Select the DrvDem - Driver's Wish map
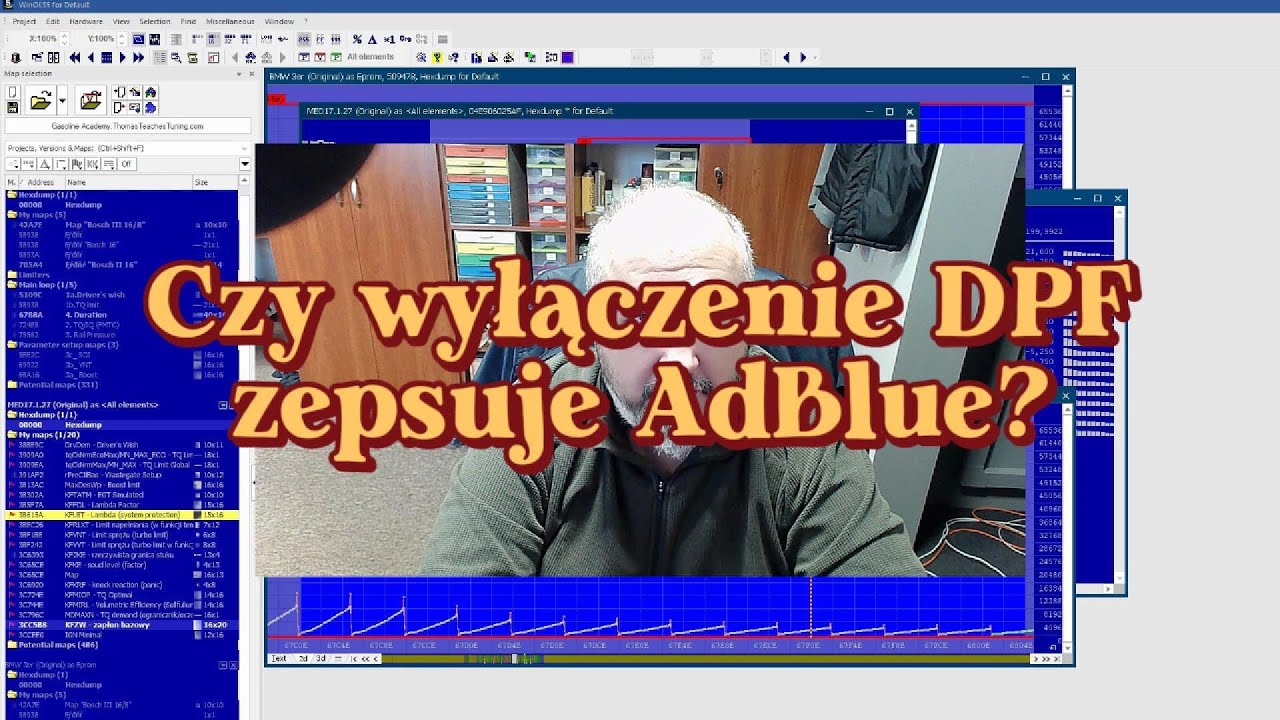1280x720 pixels. 122,445
